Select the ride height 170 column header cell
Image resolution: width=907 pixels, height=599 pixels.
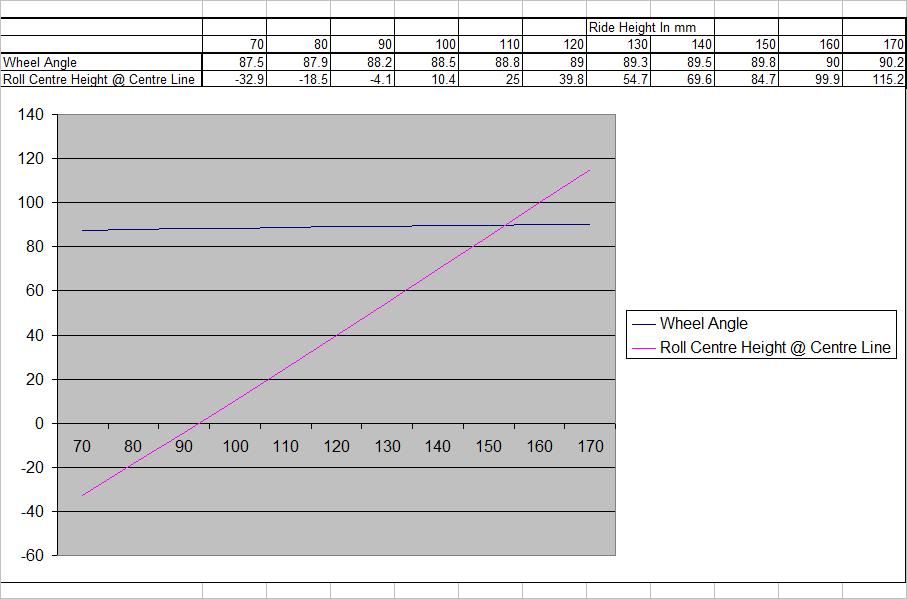874,44
